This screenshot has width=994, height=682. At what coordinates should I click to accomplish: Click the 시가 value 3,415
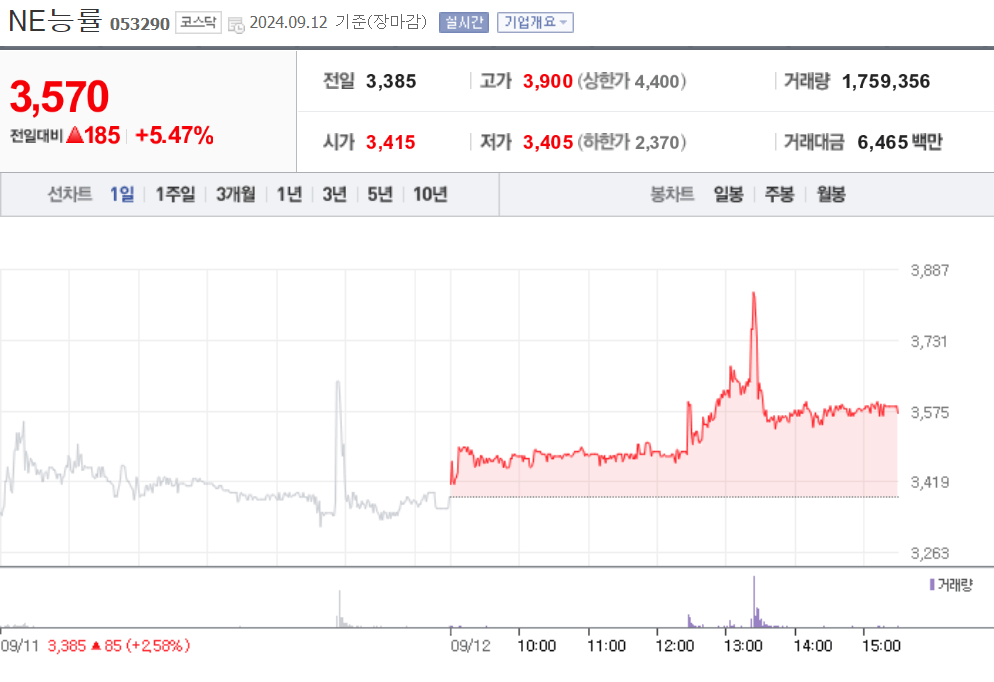click(390, 142)
